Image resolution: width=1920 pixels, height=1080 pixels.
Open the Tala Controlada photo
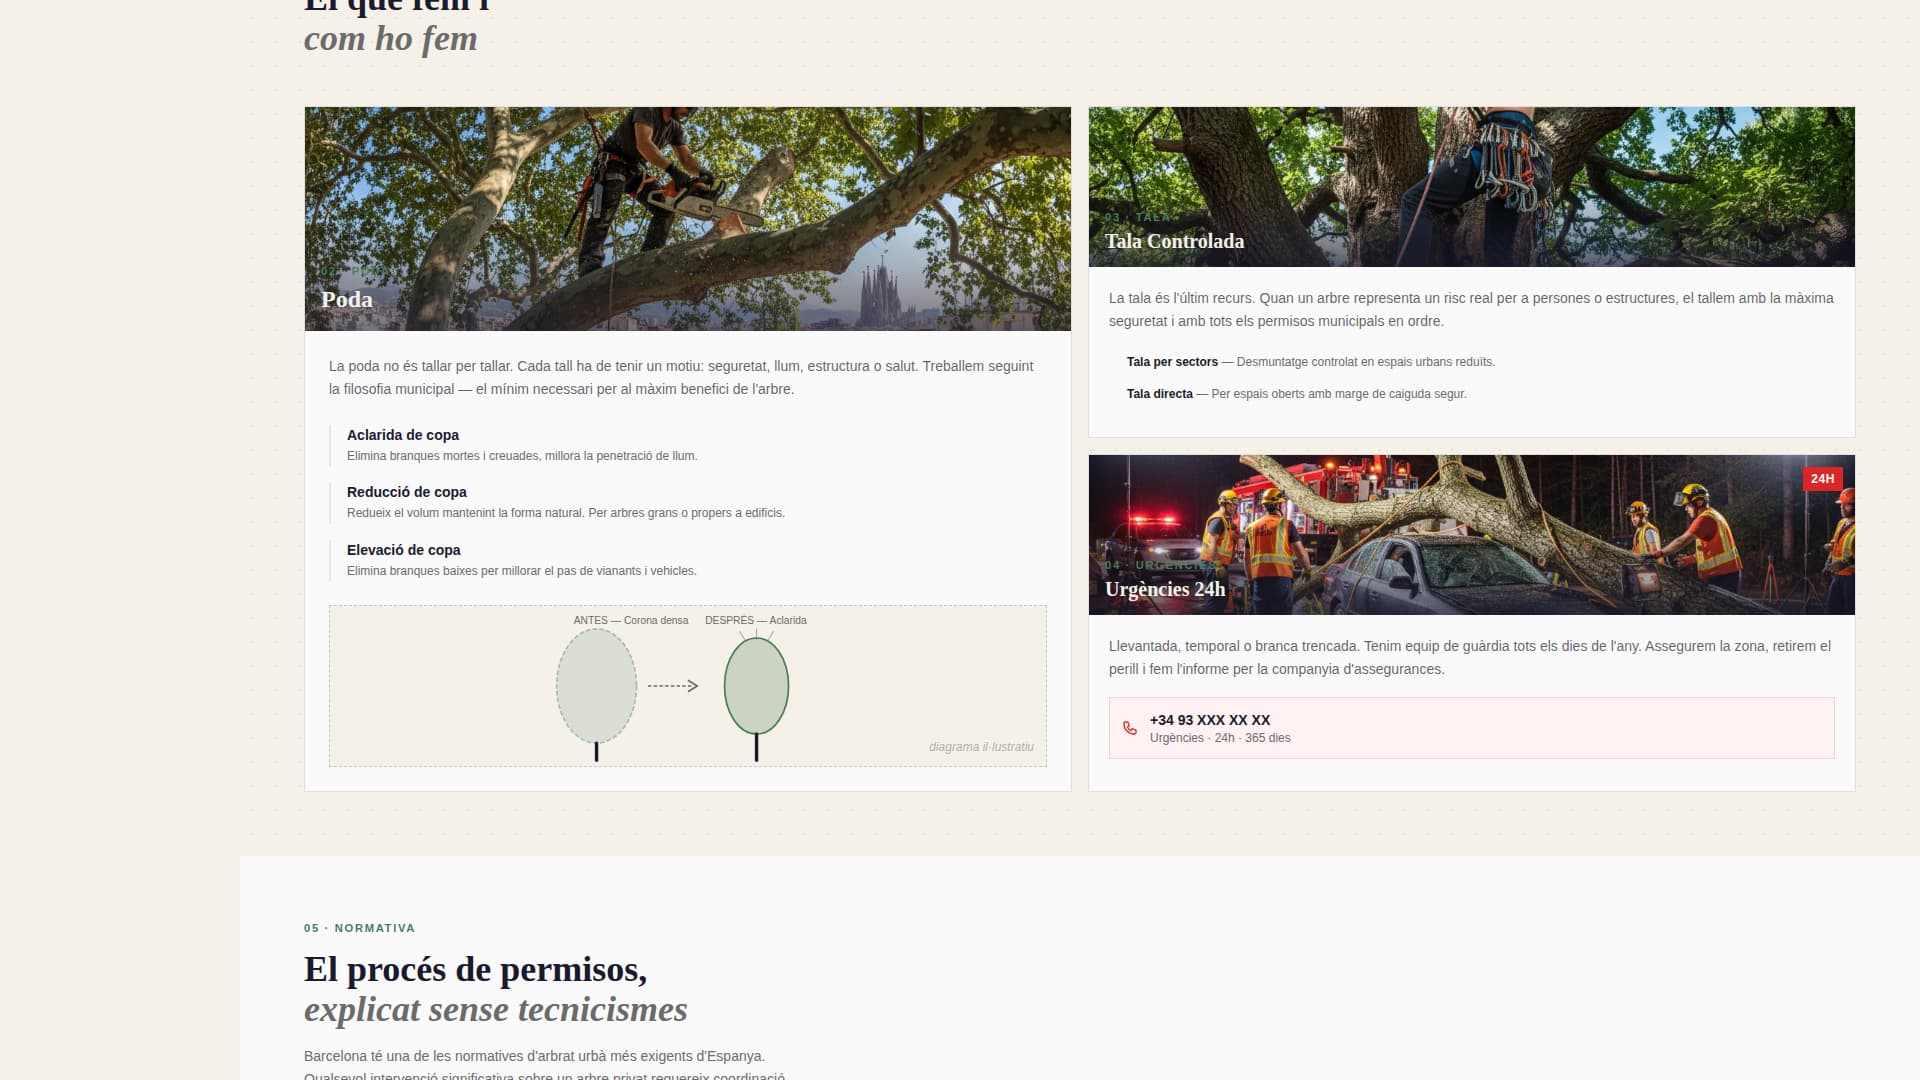(x=1471, y=187)
